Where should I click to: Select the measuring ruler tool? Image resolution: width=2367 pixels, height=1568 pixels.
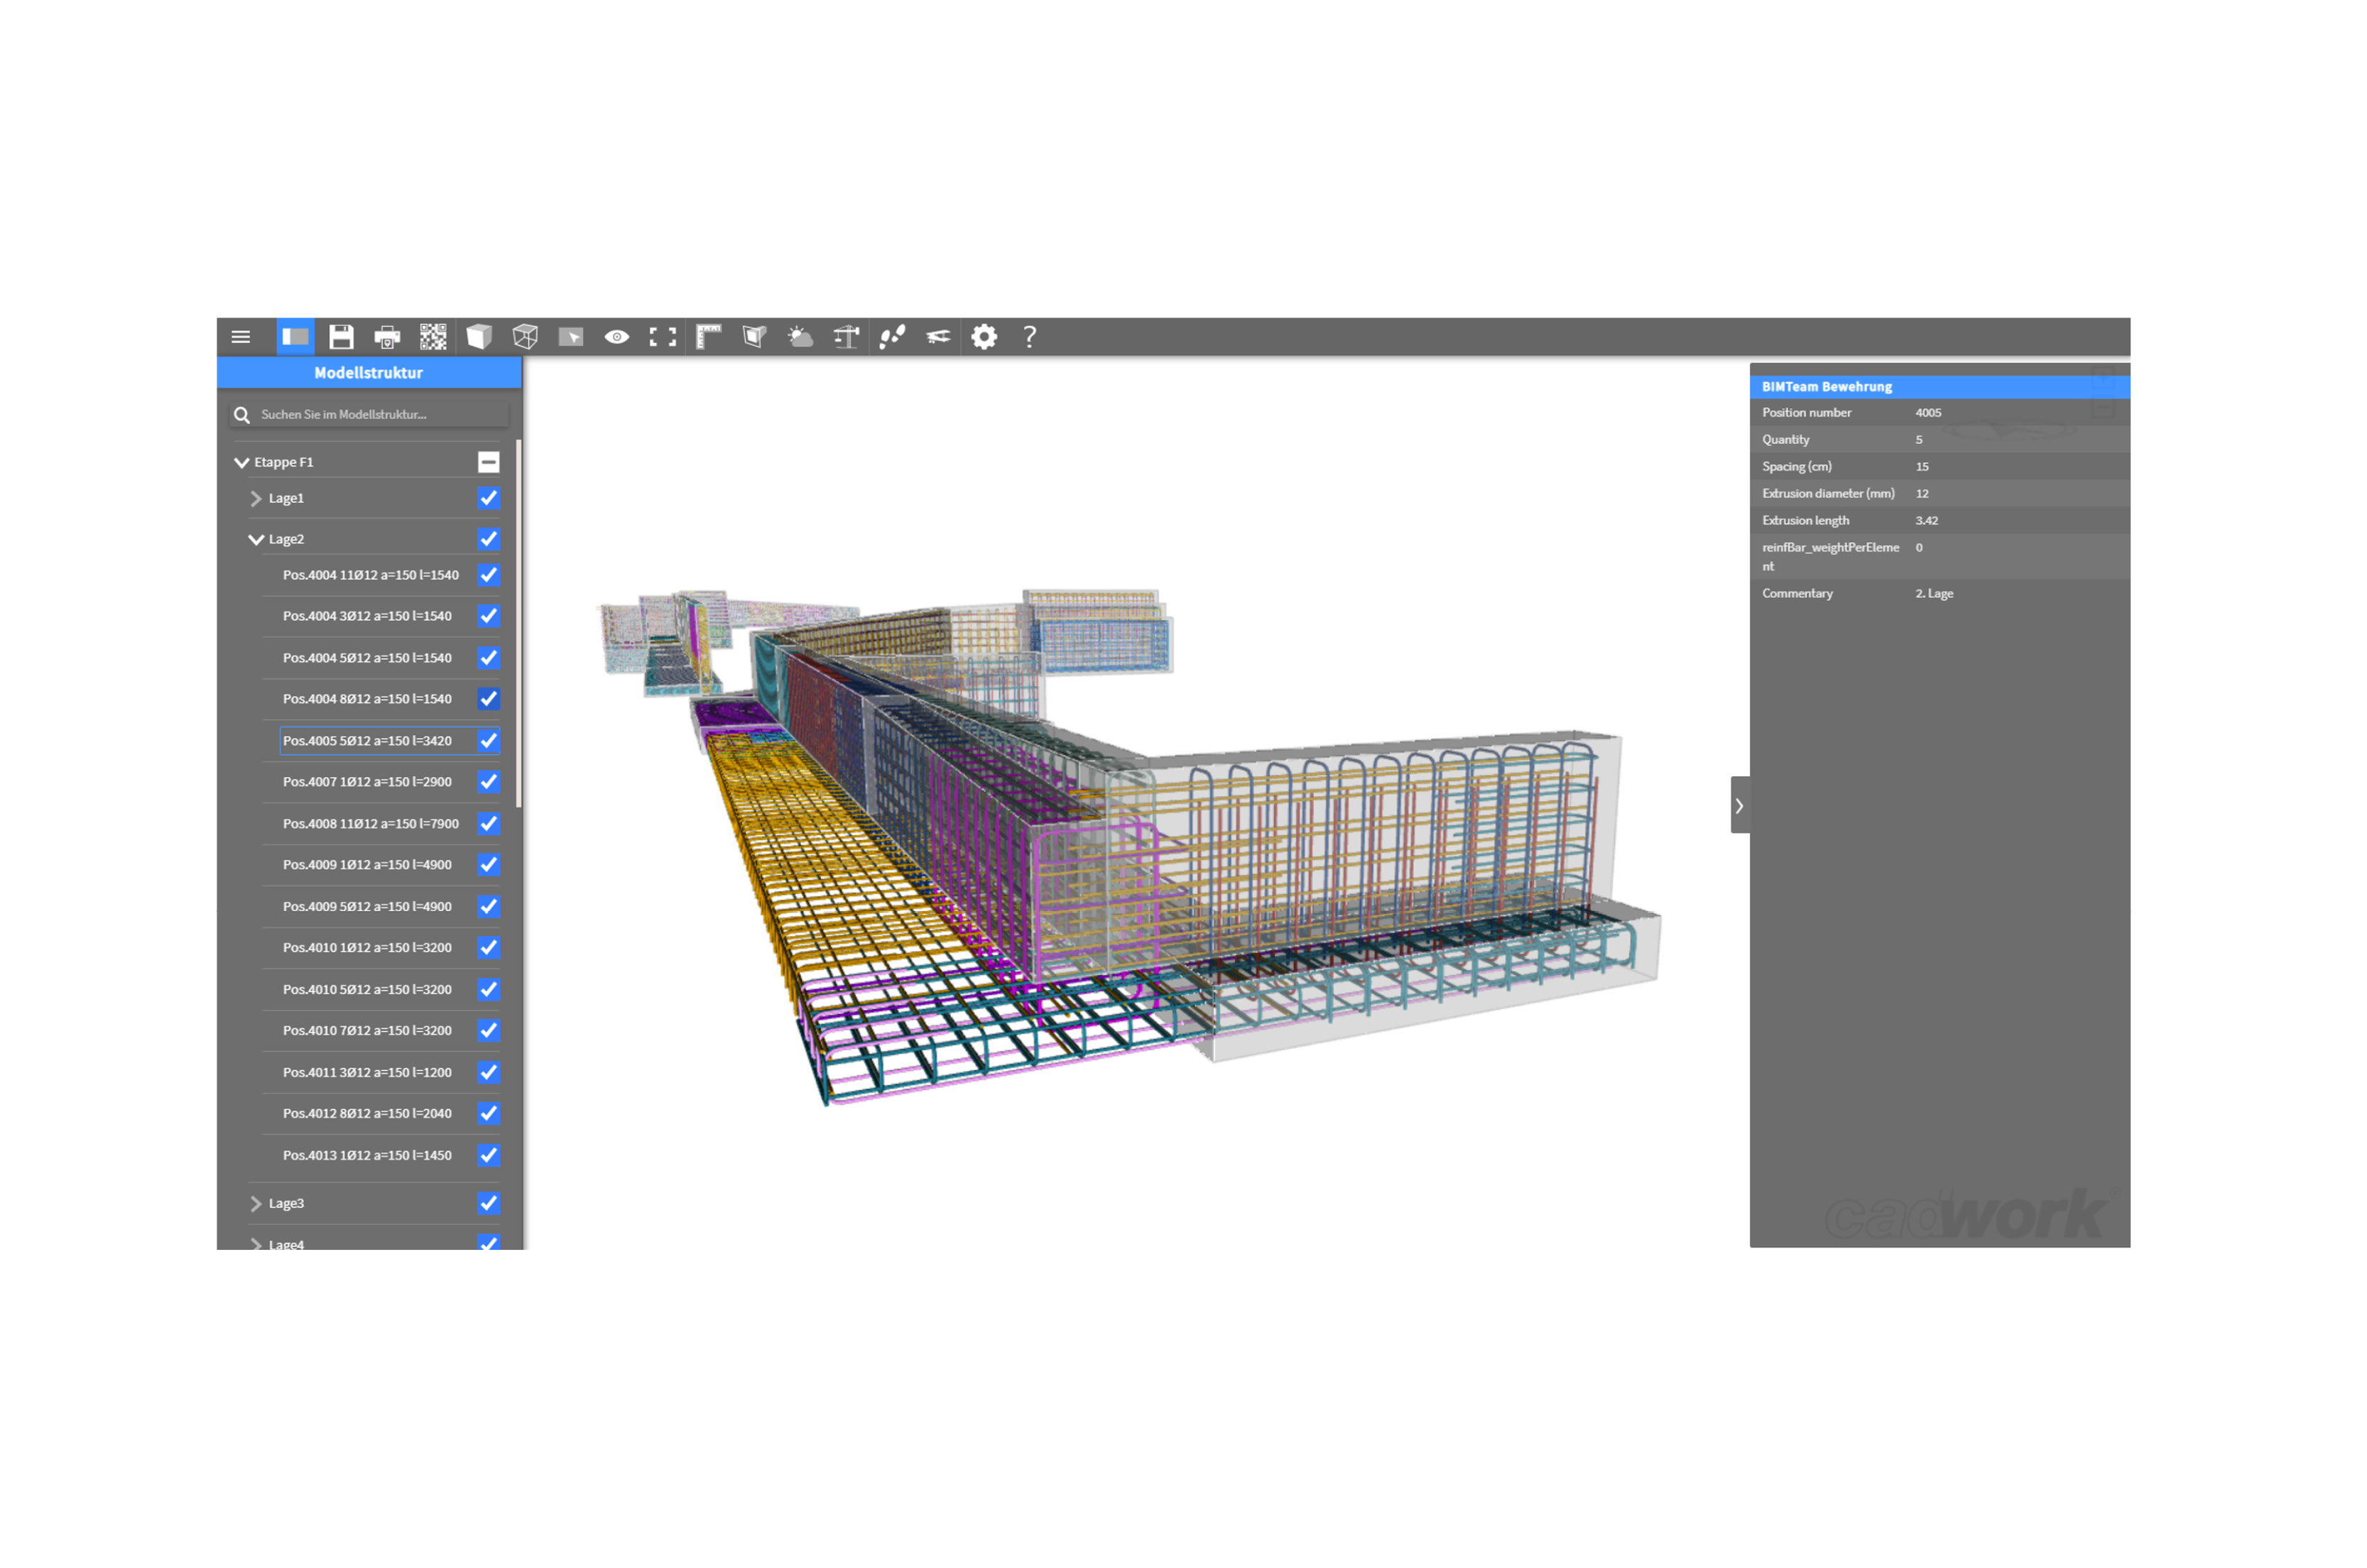pos(708,337)
